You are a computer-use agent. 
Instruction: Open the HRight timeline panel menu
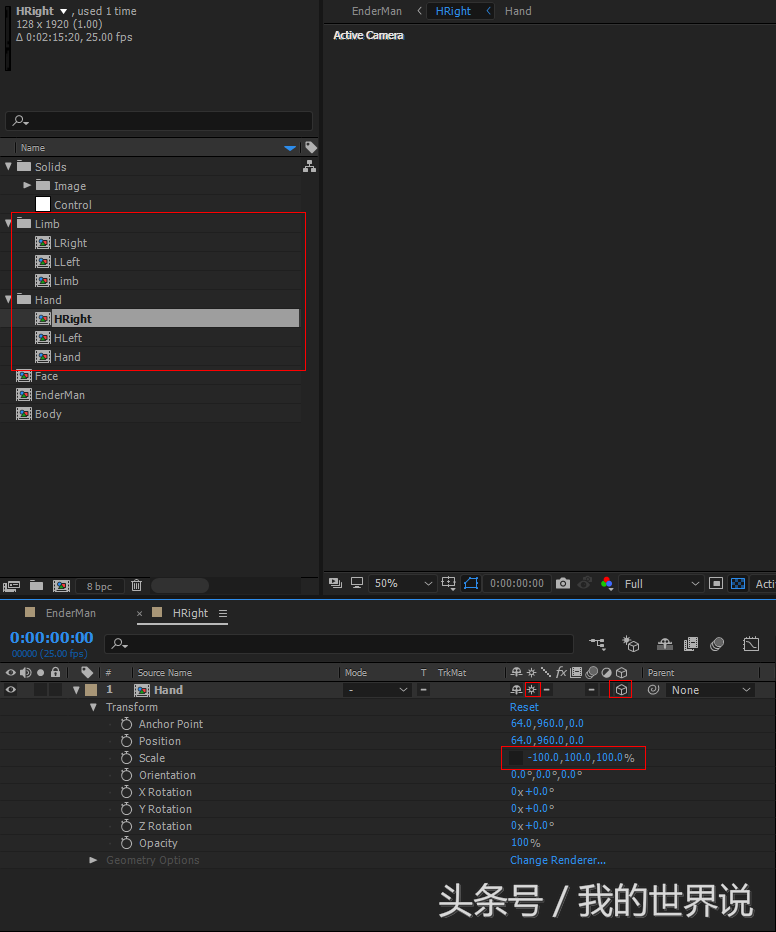(223, 613)
